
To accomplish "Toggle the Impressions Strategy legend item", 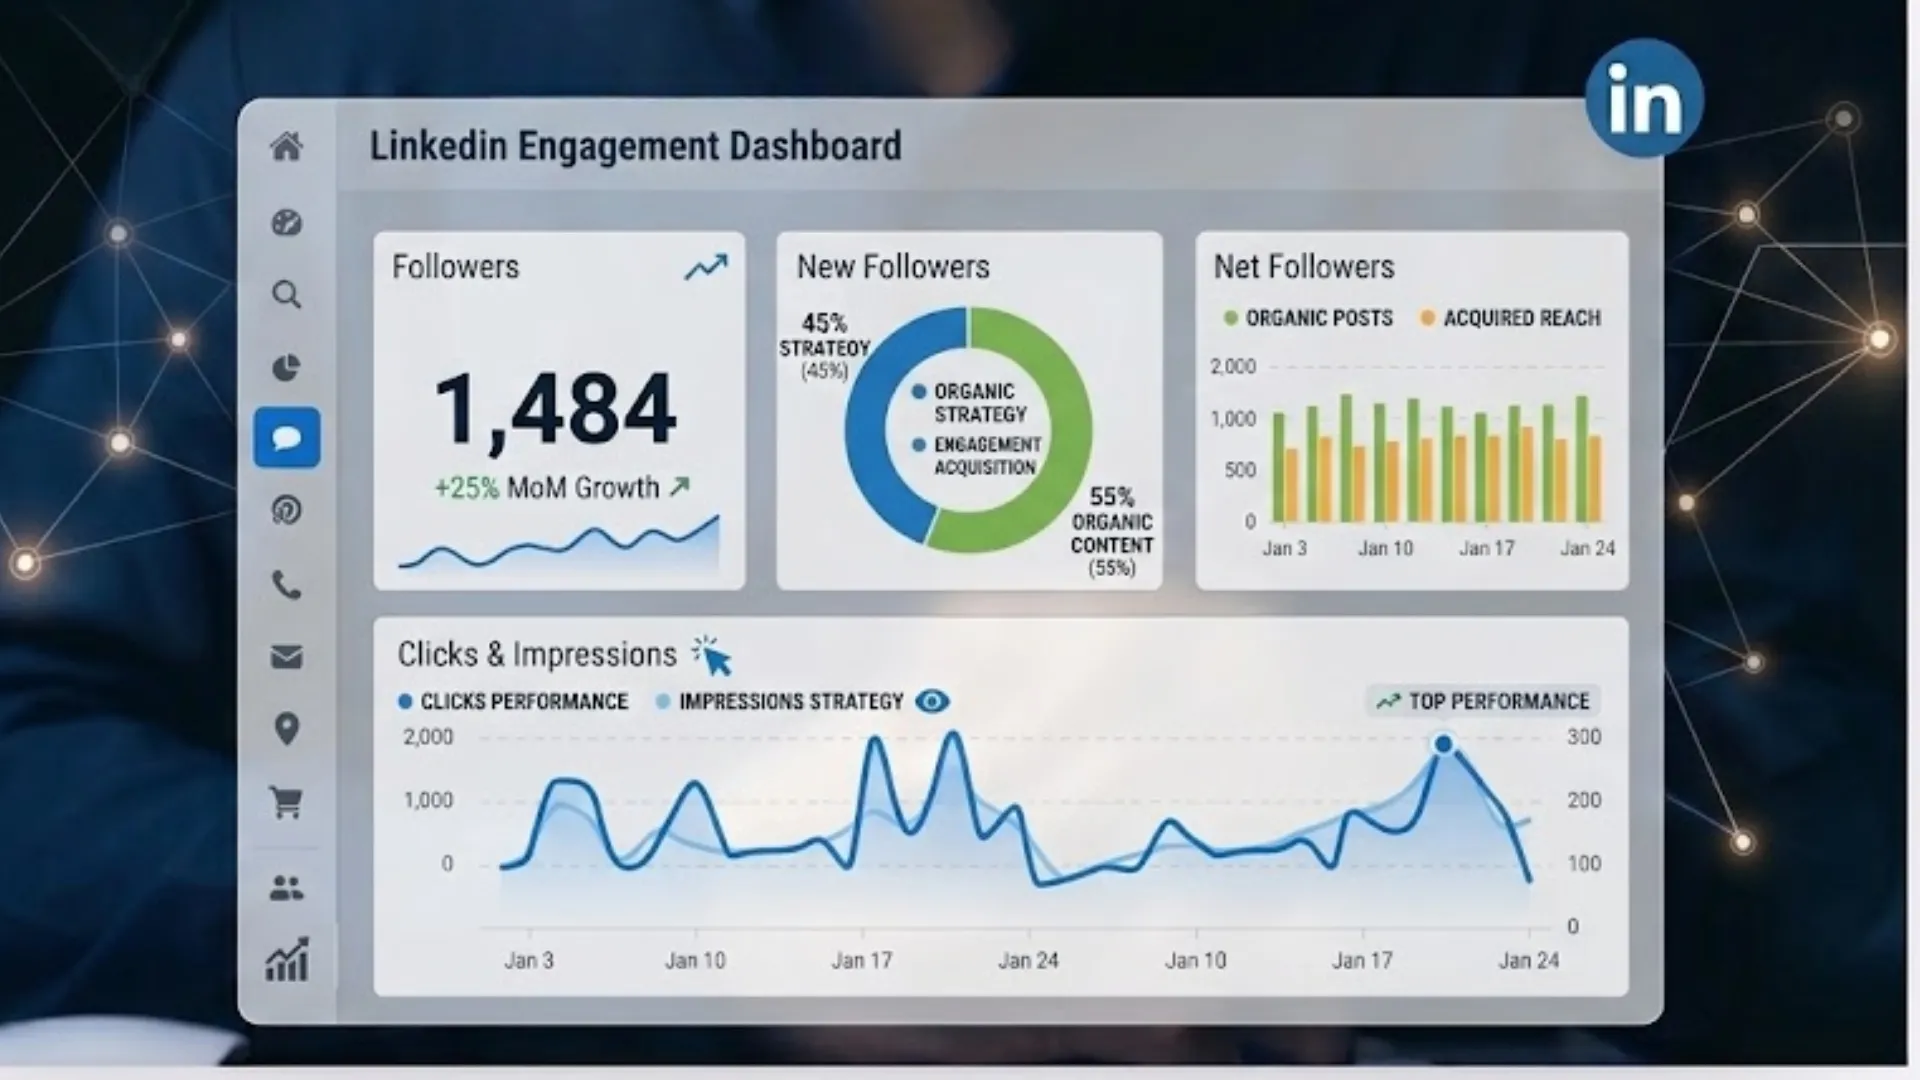I will 780,701.
